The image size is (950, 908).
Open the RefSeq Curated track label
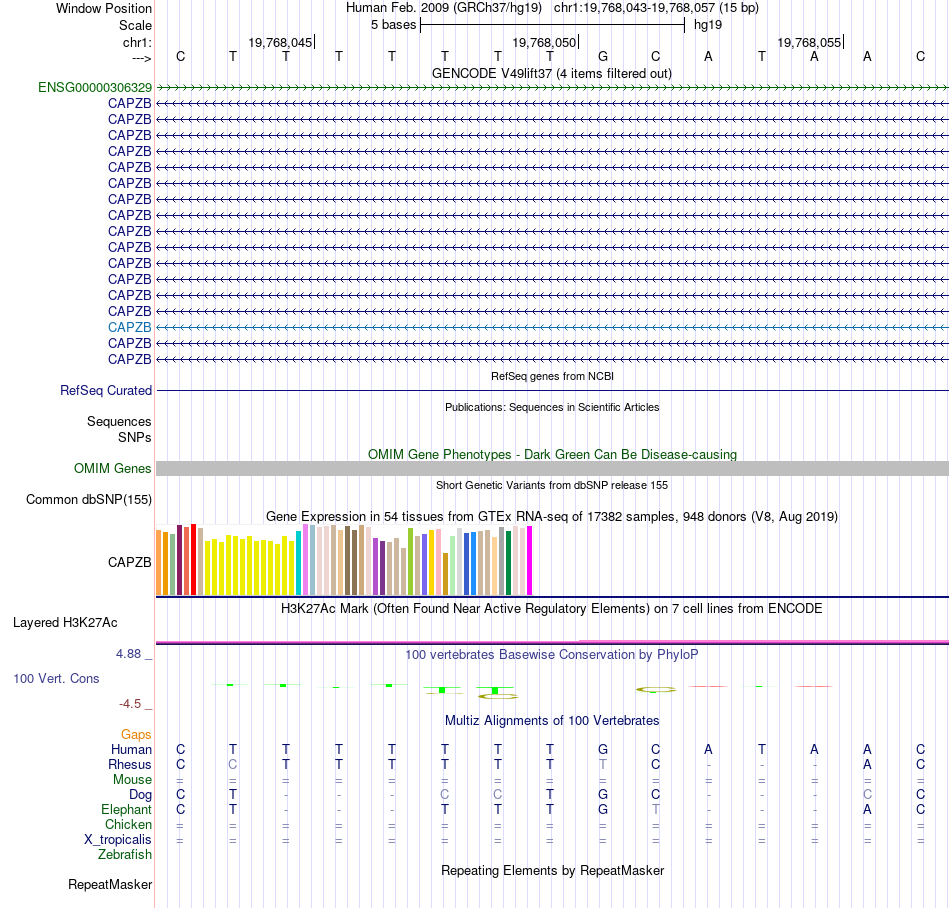[x=106, y=391]
